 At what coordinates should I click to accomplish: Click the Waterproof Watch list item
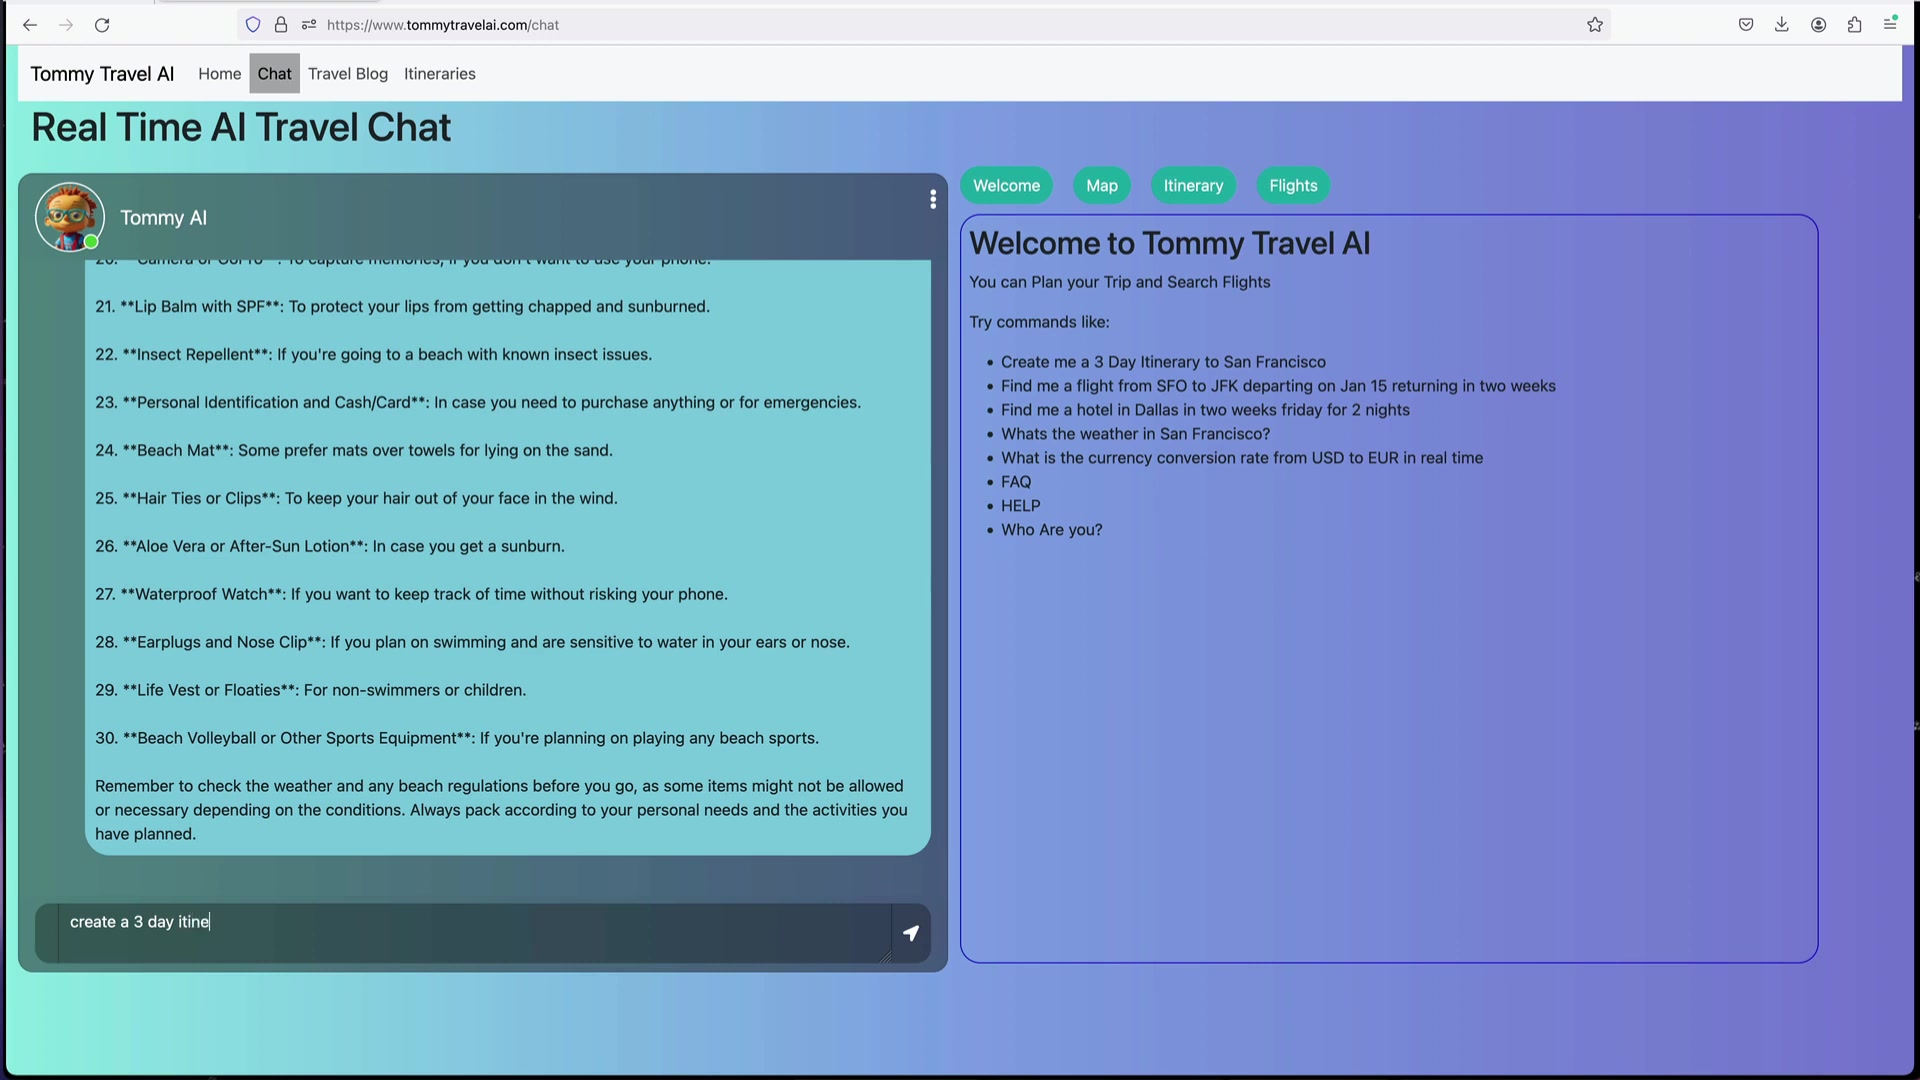(x=411, y=595)
